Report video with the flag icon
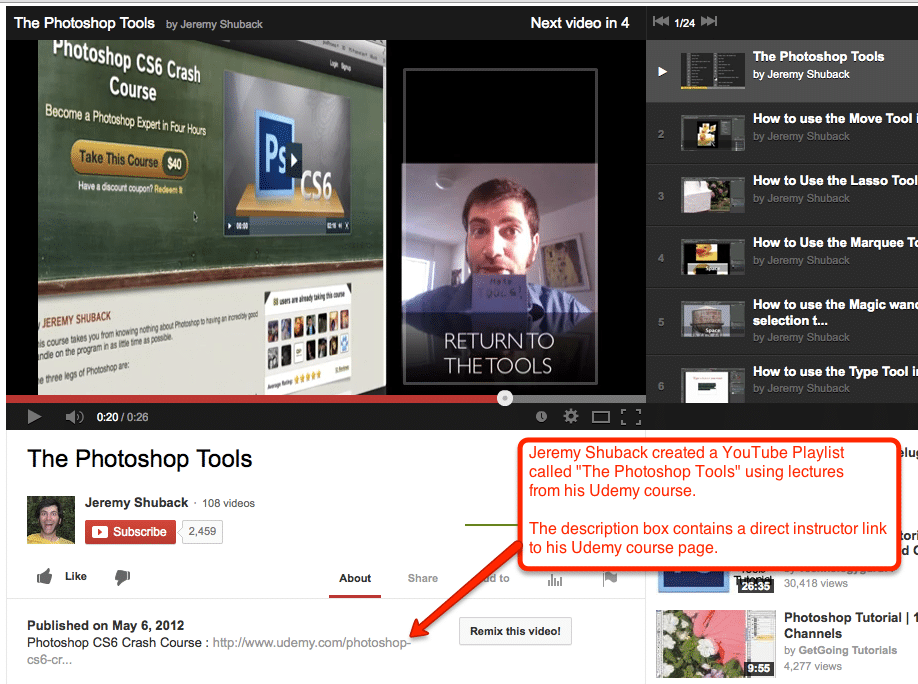The width and height of the screenshot is (918, 684). [610, 579]
